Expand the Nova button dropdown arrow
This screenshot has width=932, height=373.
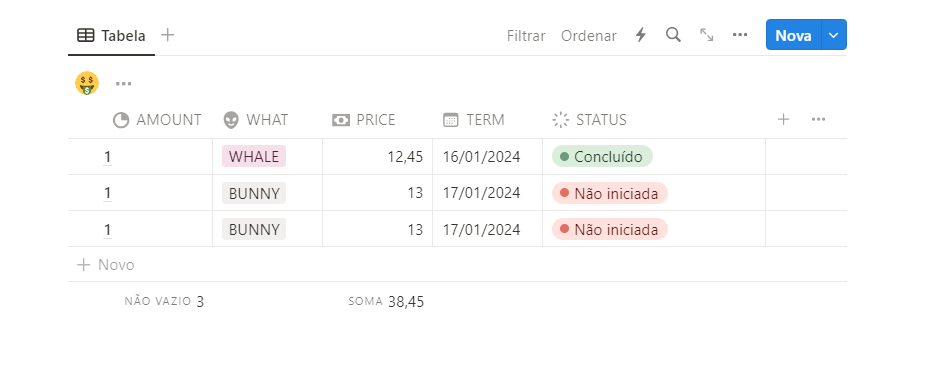(834, 35)
